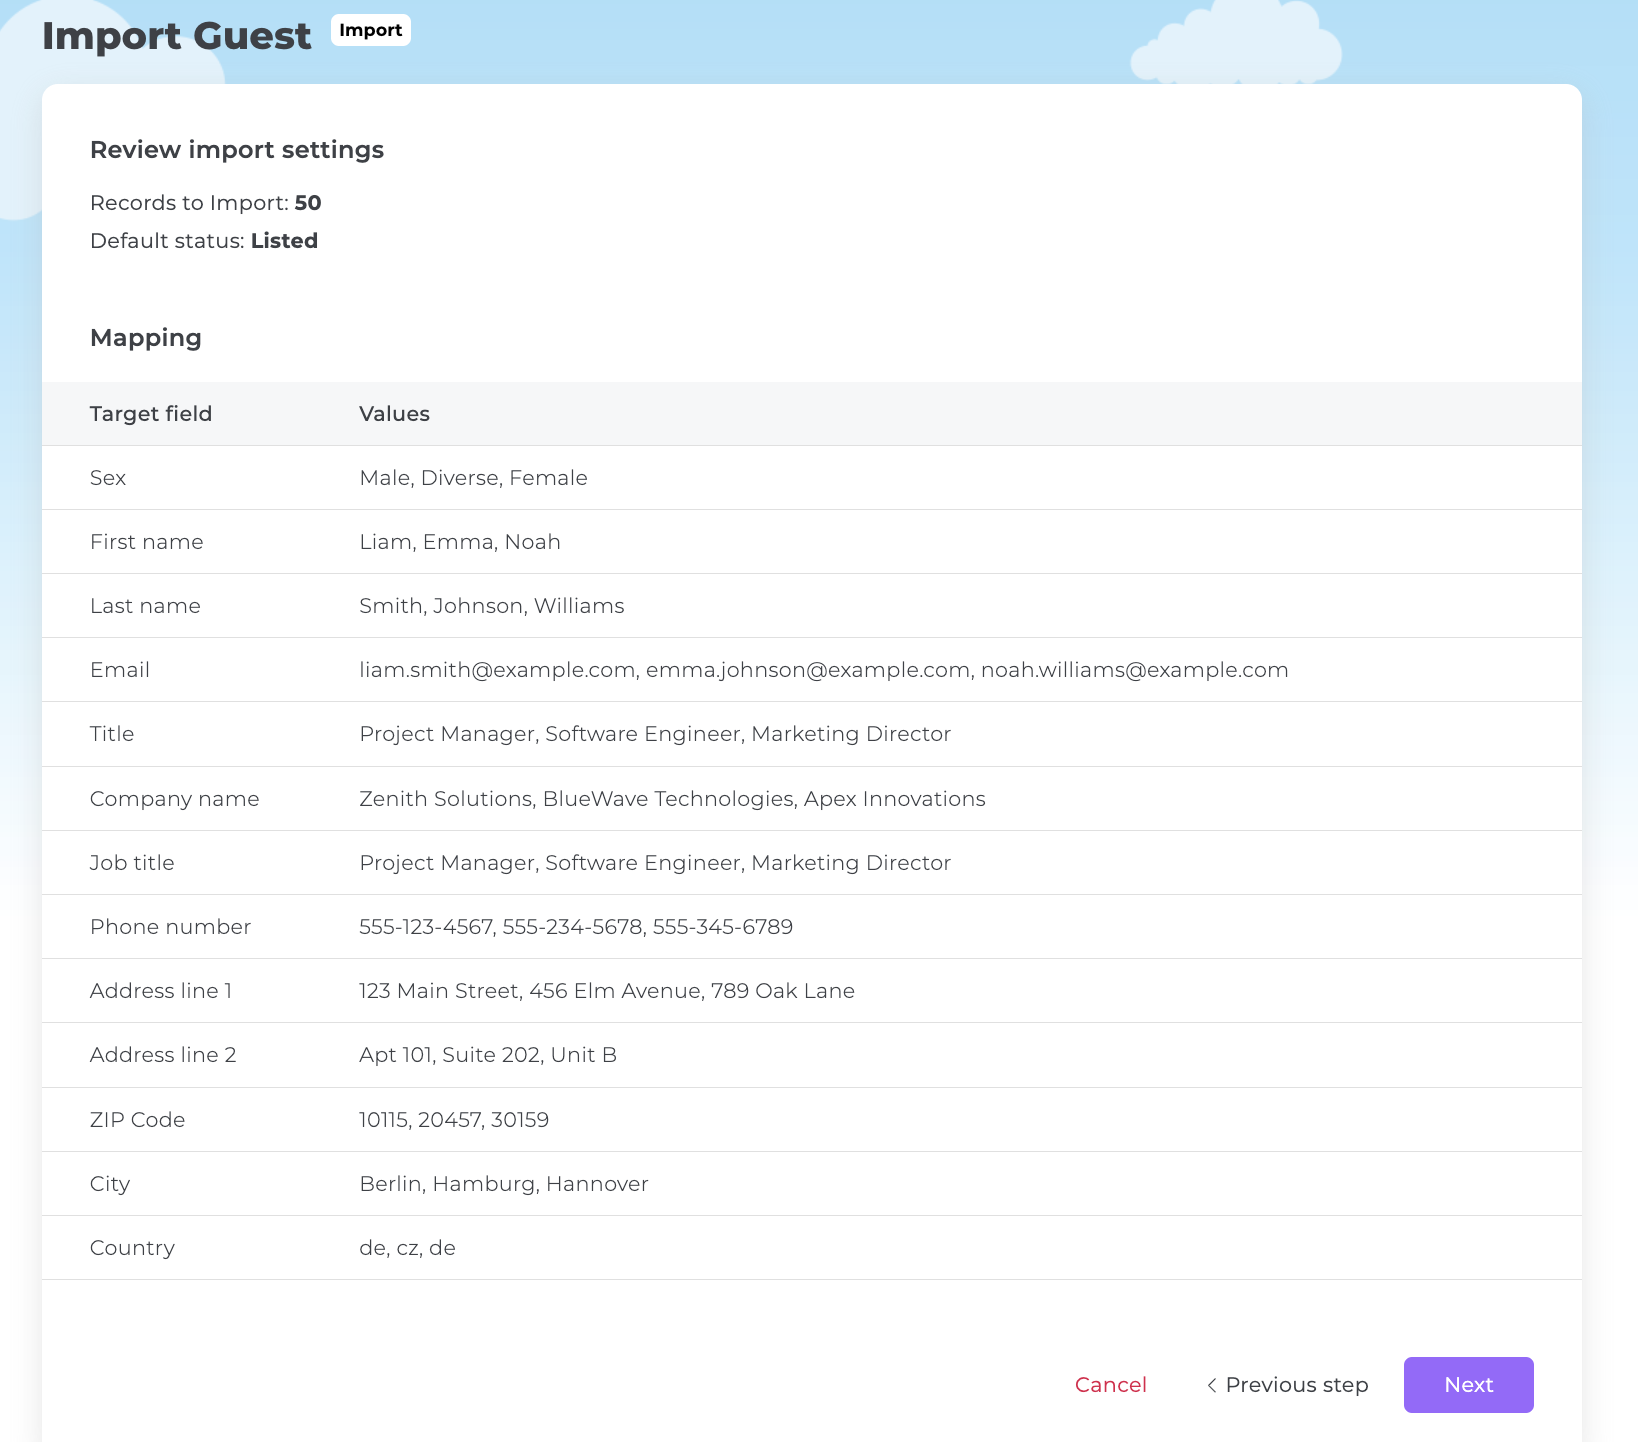Click the Mapping section heading
Image resolution: width=1638 pixels, height=1442 pixels.
pyautogui.click(x=146, y=338)
